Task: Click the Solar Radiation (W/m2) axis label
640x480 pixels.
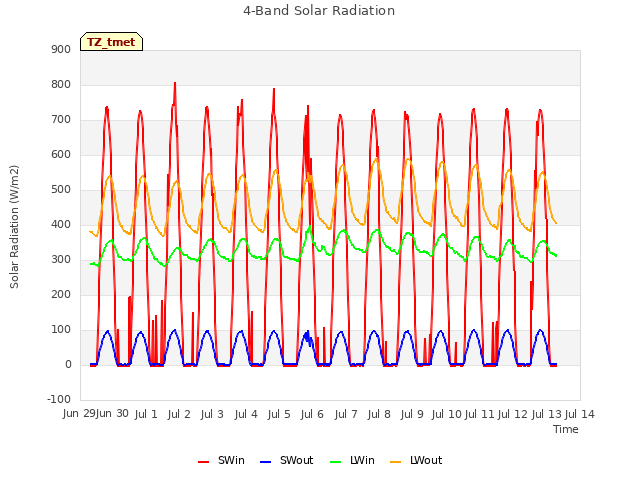Action: (x=14, y=227)
